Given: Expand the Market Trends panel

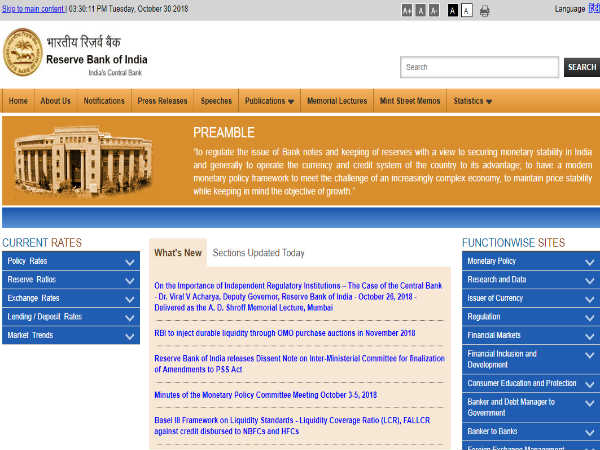Looking at the screenshot, I should [x=71, y=335].
